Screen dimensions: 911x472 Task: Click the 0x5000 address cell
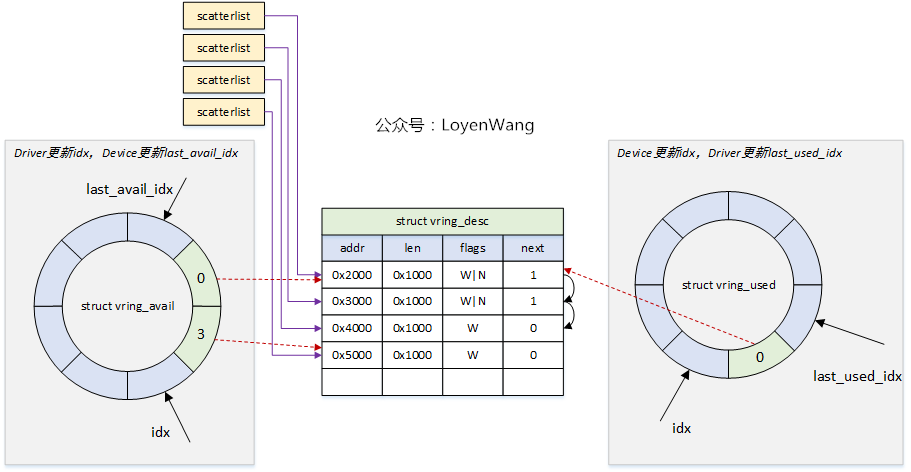coord(352,355)
